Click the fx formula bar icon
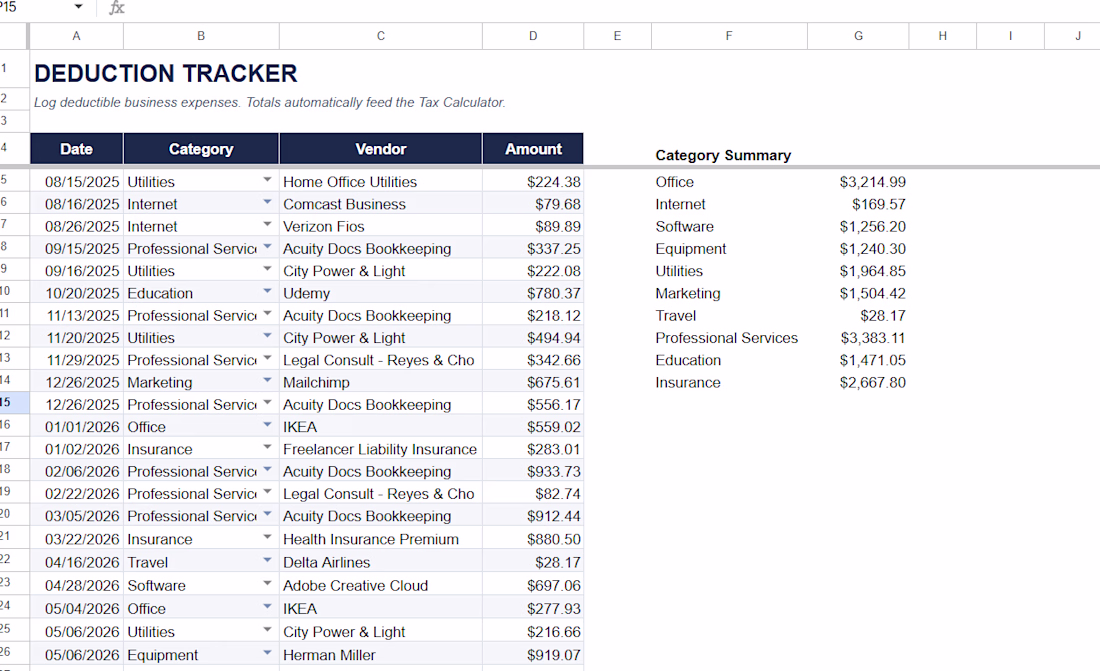Screen dimensions: 1100x671 click(116, 8)
